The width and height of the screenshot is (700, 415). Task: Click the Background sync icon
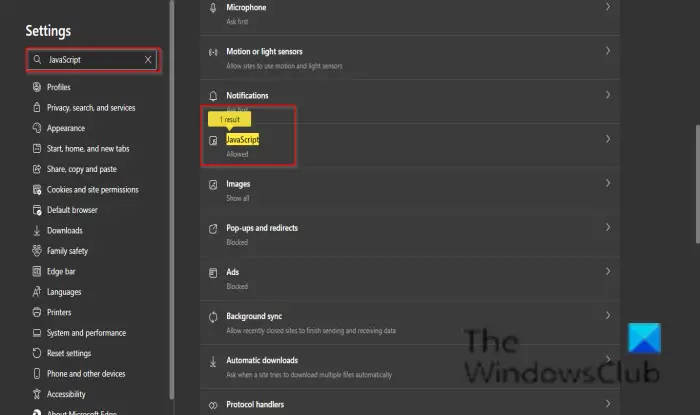pyautogui.click(x=213, y=317)
